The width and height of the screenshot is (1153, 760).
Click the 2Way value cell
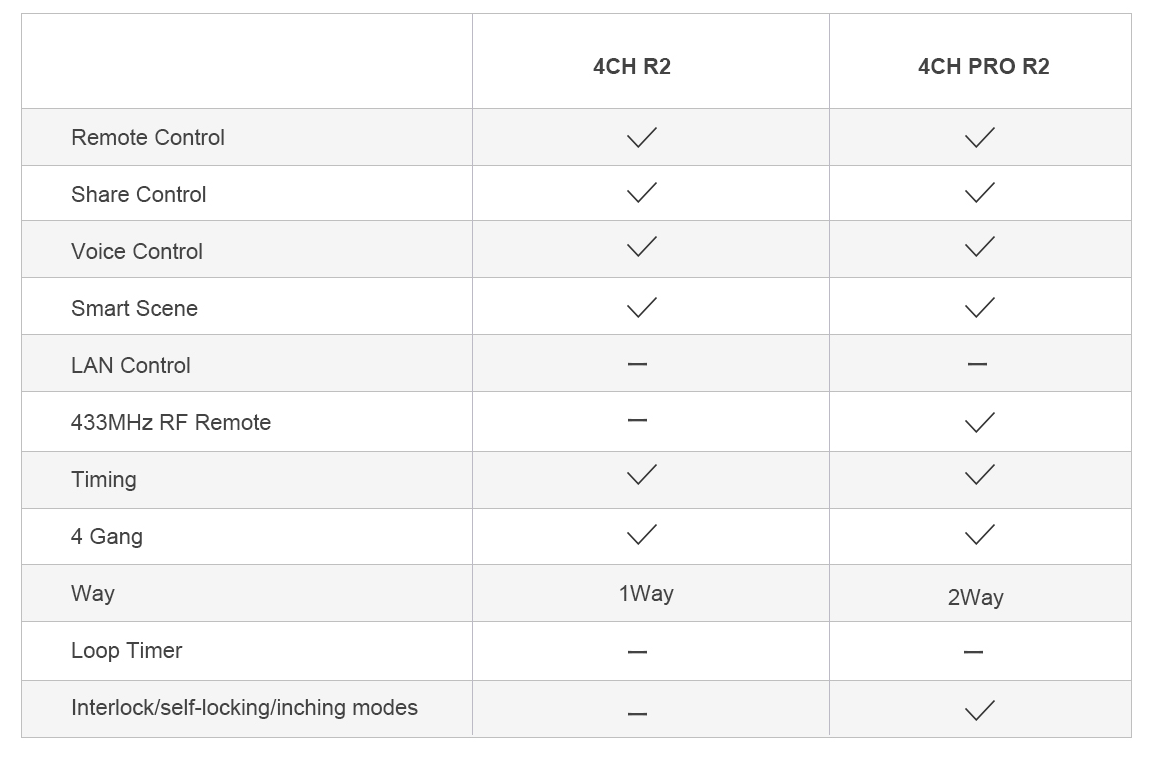[975, 598]
